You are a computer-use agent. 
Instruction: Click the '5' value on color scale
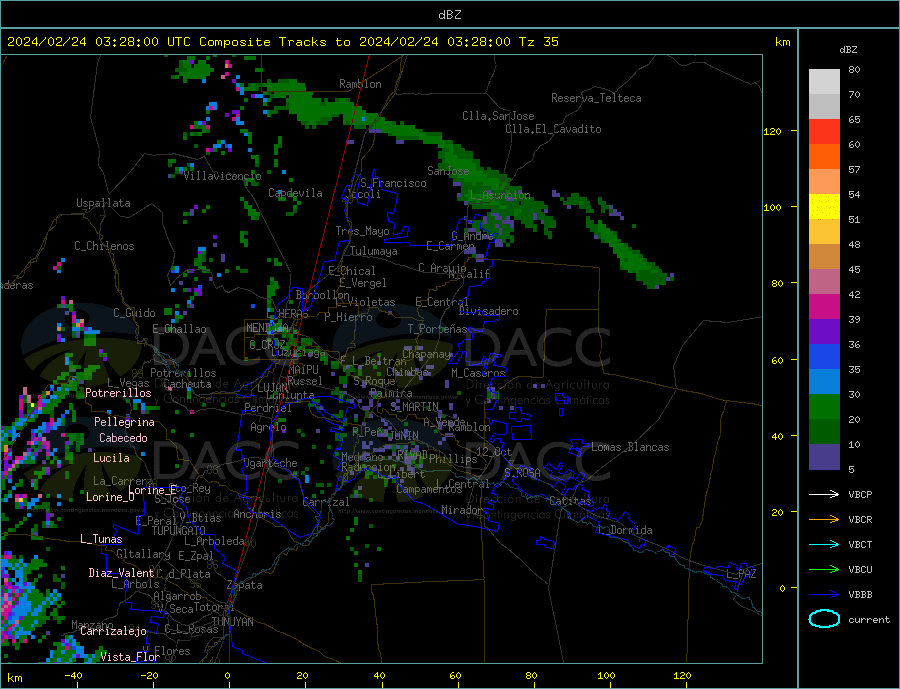click(x=851, y=469)
